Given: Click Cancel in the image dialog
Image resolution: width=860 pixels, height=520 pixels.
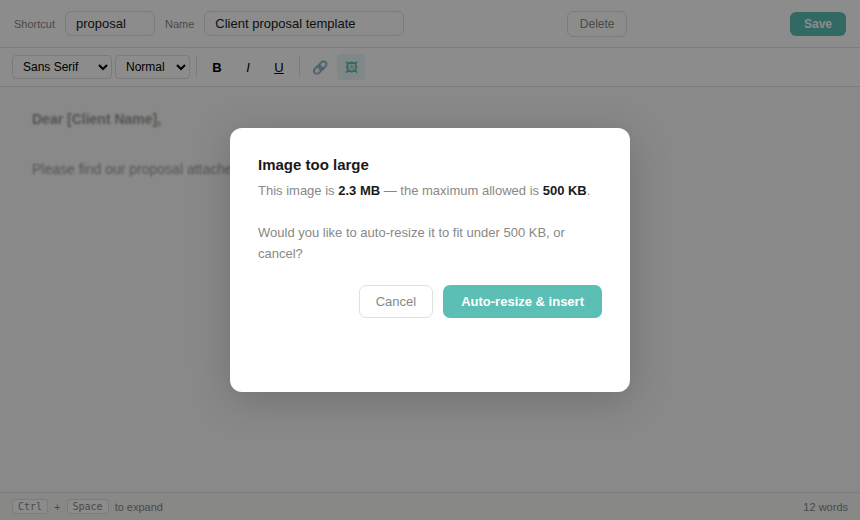Looking at the screenshot, I should tap(395, 301).
